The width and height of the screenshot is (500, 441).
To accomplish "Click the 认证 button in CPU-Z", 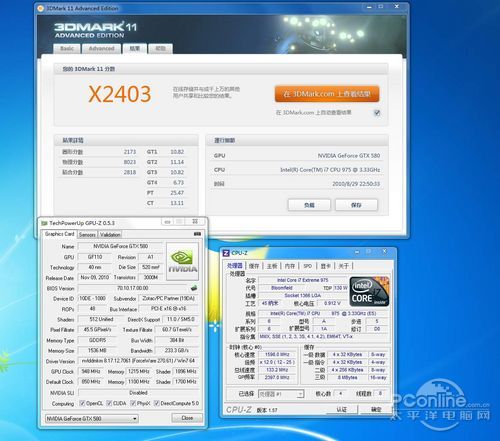I will [x=342, y=409].
